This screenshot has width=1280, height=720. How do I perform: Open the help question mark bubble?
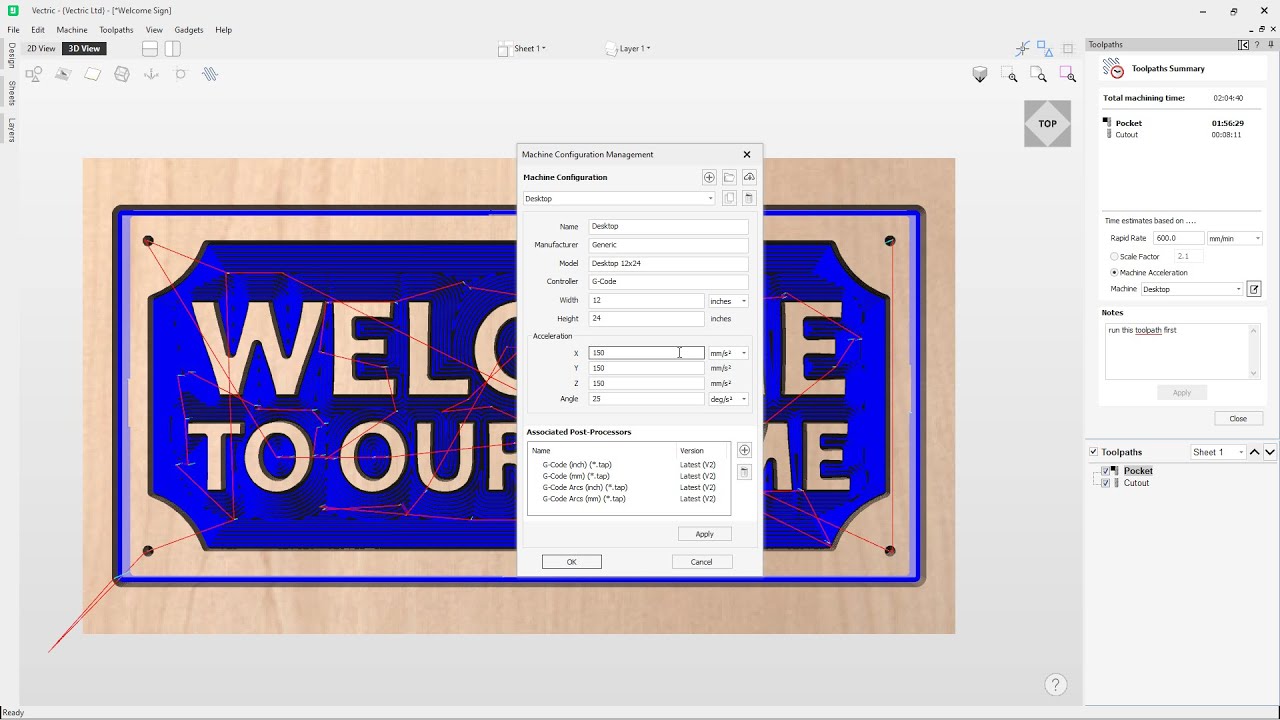click(1056, 685)
